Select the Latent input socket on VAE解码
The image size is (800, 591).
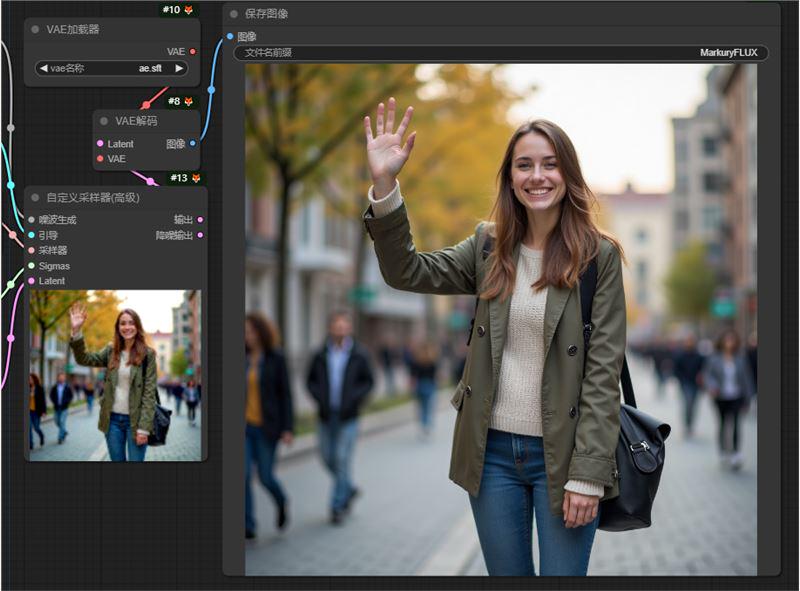99,143
